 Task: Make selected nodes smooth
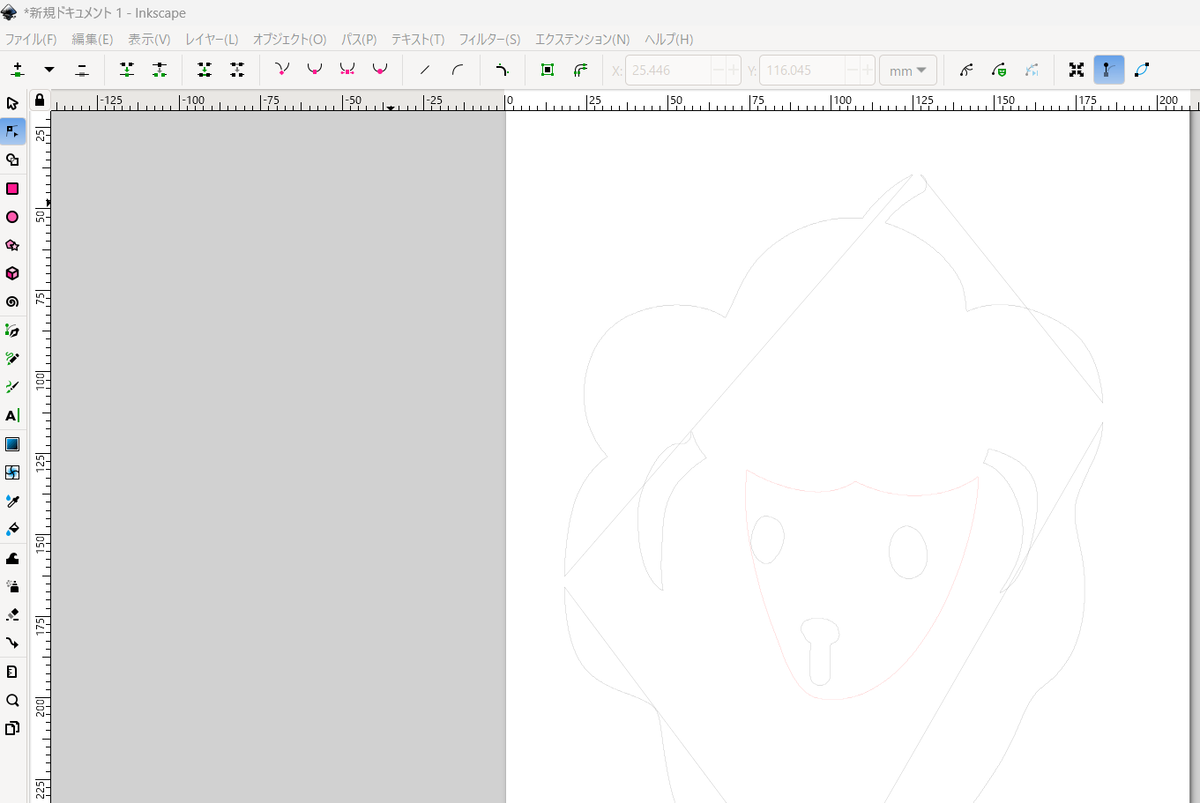(314, 70)
